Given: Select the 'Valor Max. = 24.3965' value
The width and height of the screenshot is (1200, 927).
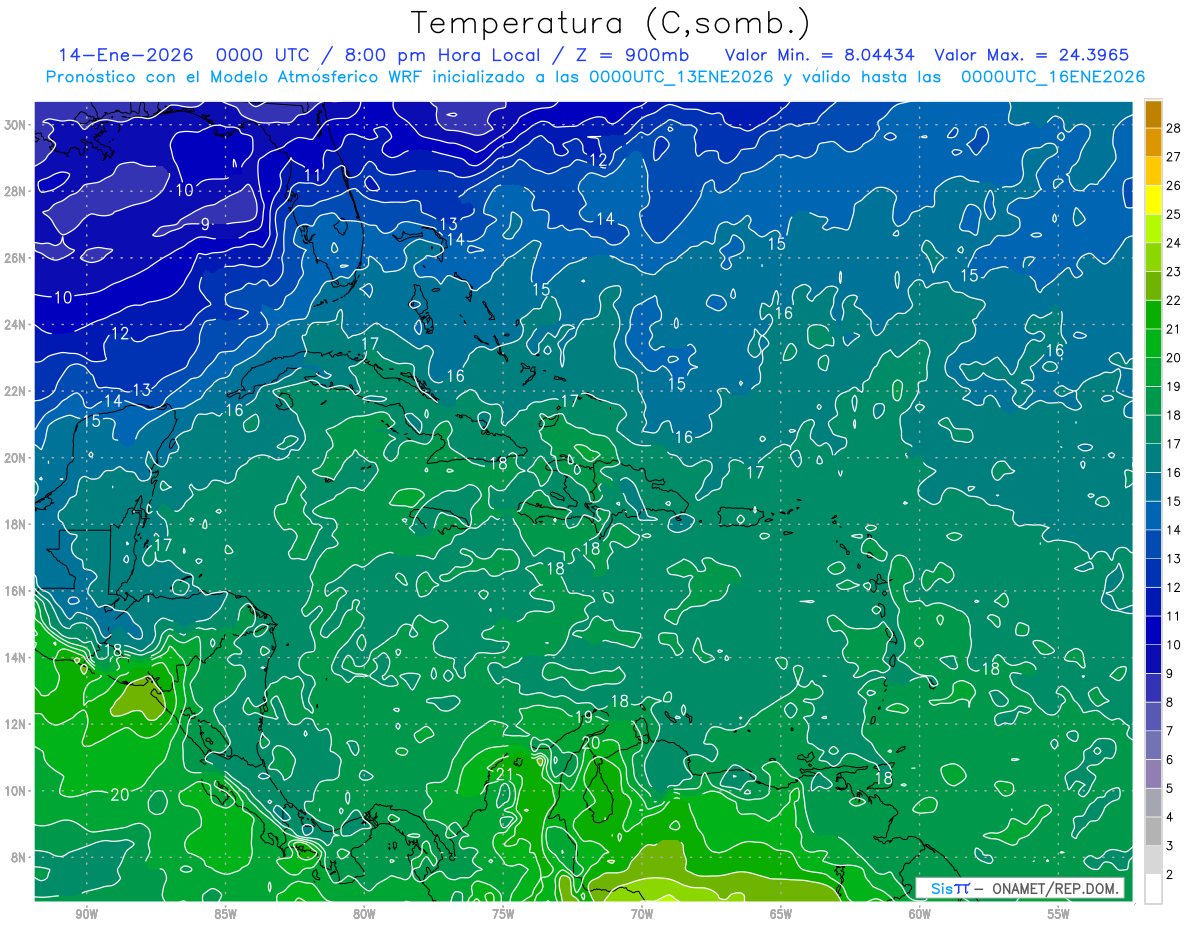Looking at the screenshot, I should coord(1031,54).
